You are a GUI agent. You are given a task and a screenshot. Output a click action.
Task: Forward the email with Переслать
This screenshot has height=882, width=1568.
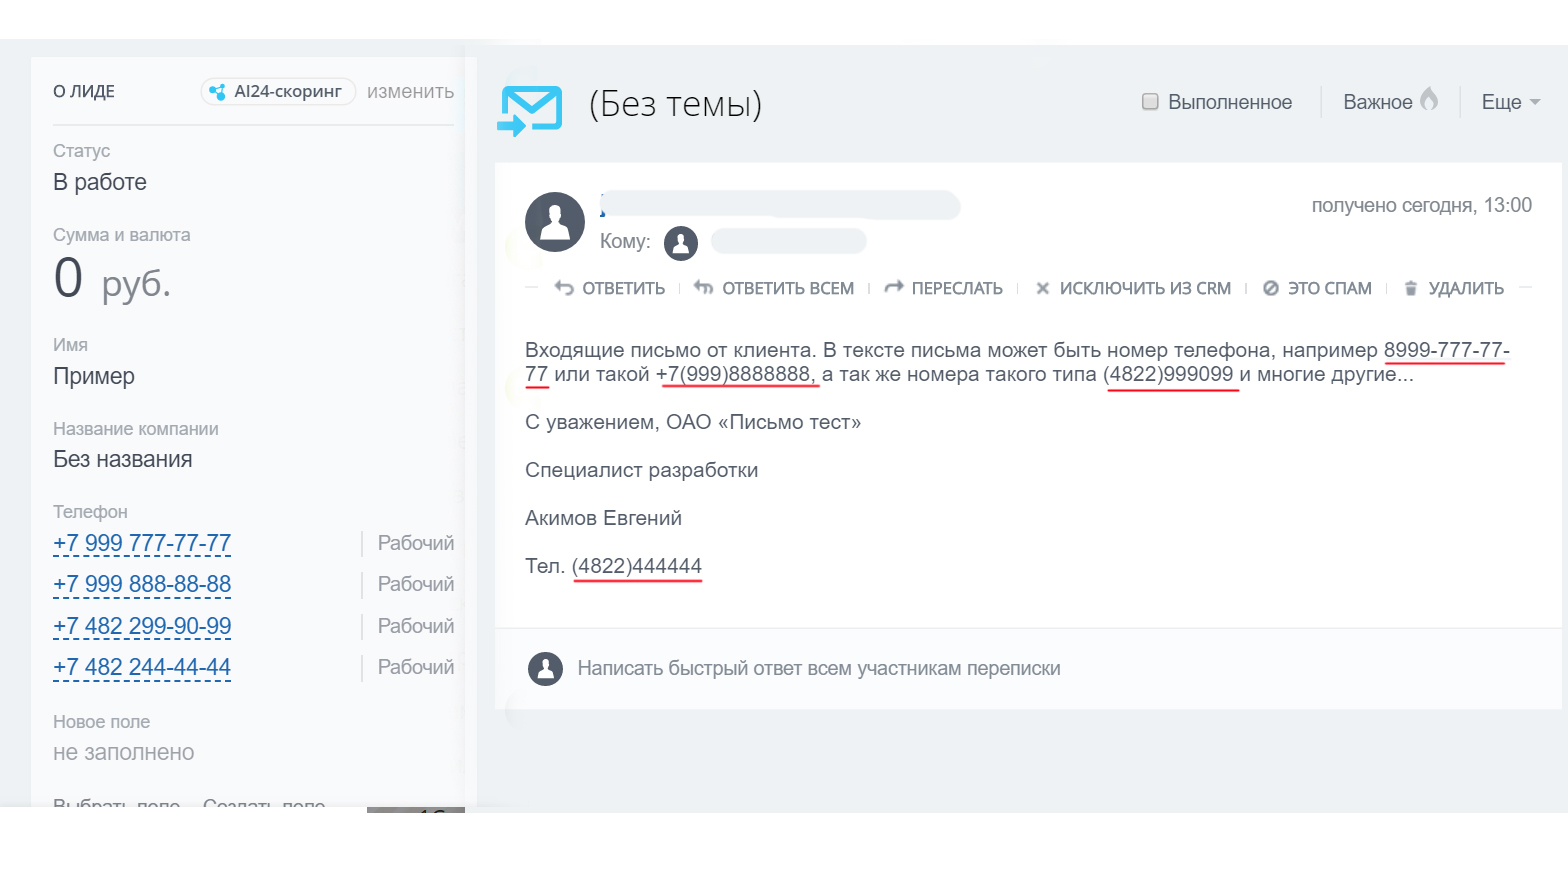coord(944,288)
